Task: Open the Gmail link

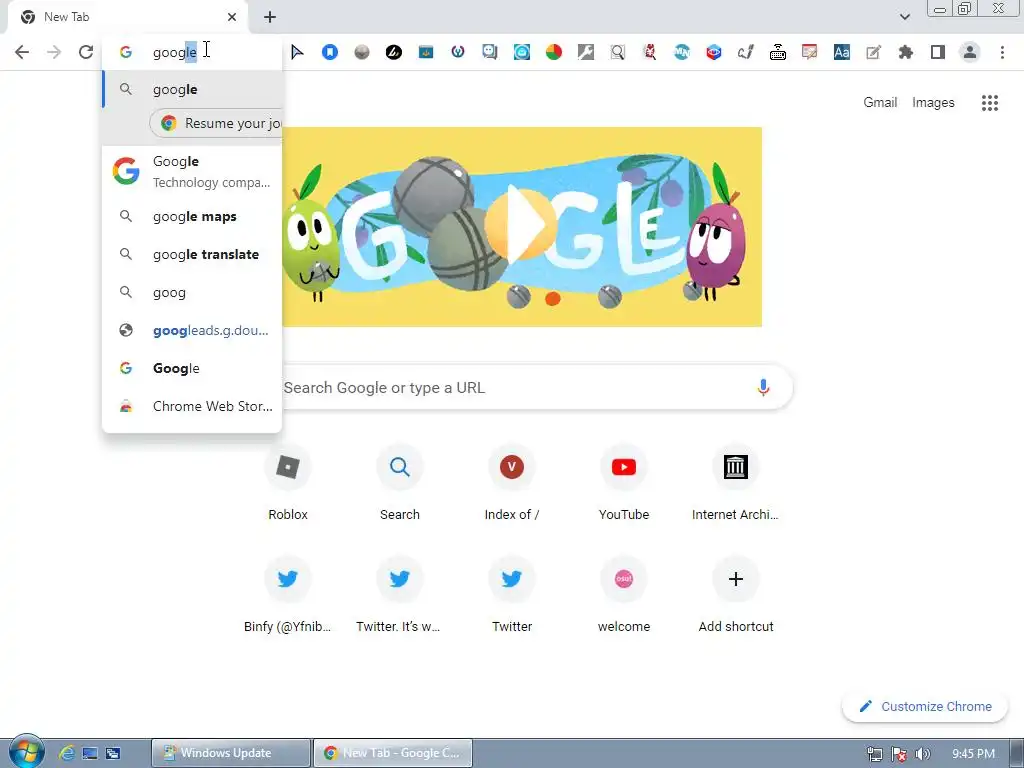Action: [880, 103]
